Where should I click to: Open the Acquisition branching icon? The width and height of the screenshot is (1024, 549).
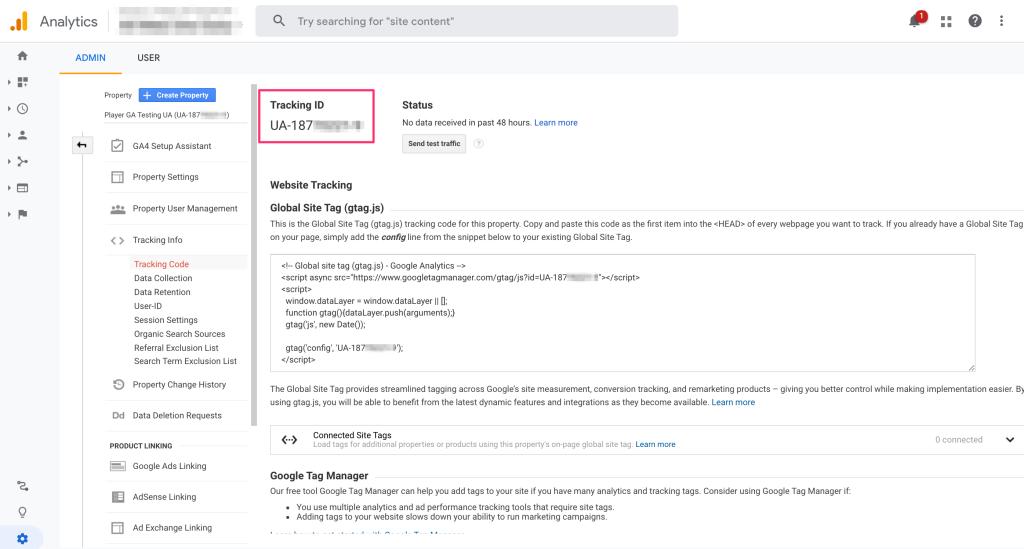coord(22,161)
